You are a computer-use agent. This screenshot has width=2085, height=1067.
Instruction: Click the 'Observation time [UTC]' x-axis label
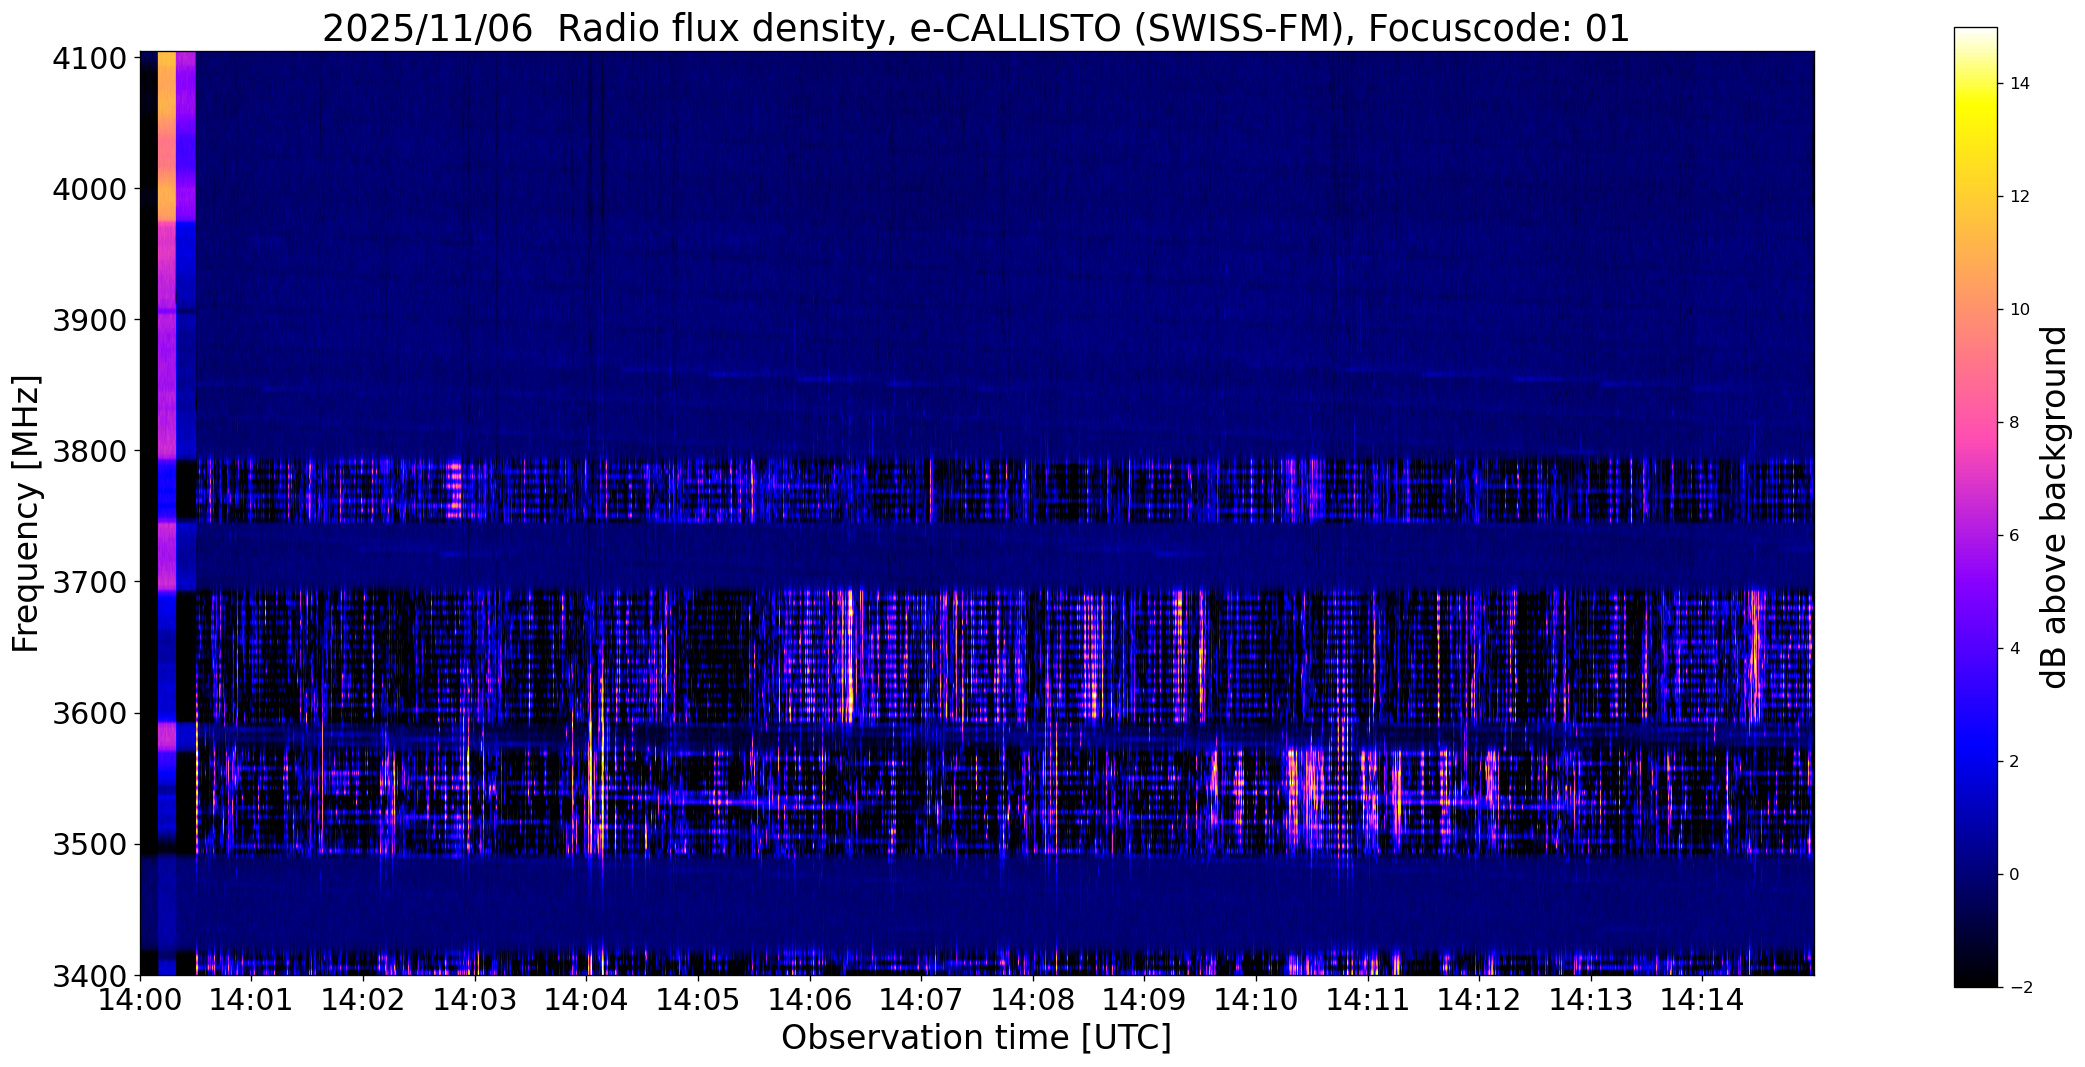[x=976, y=1038]
